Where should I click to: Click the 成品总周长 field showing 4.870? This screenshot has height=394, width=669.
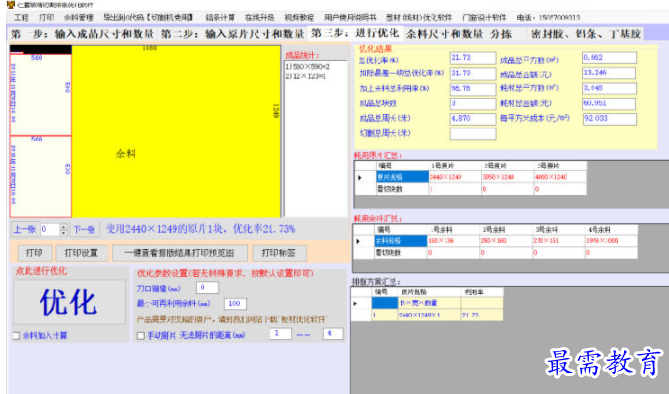(x=473, y=119)
